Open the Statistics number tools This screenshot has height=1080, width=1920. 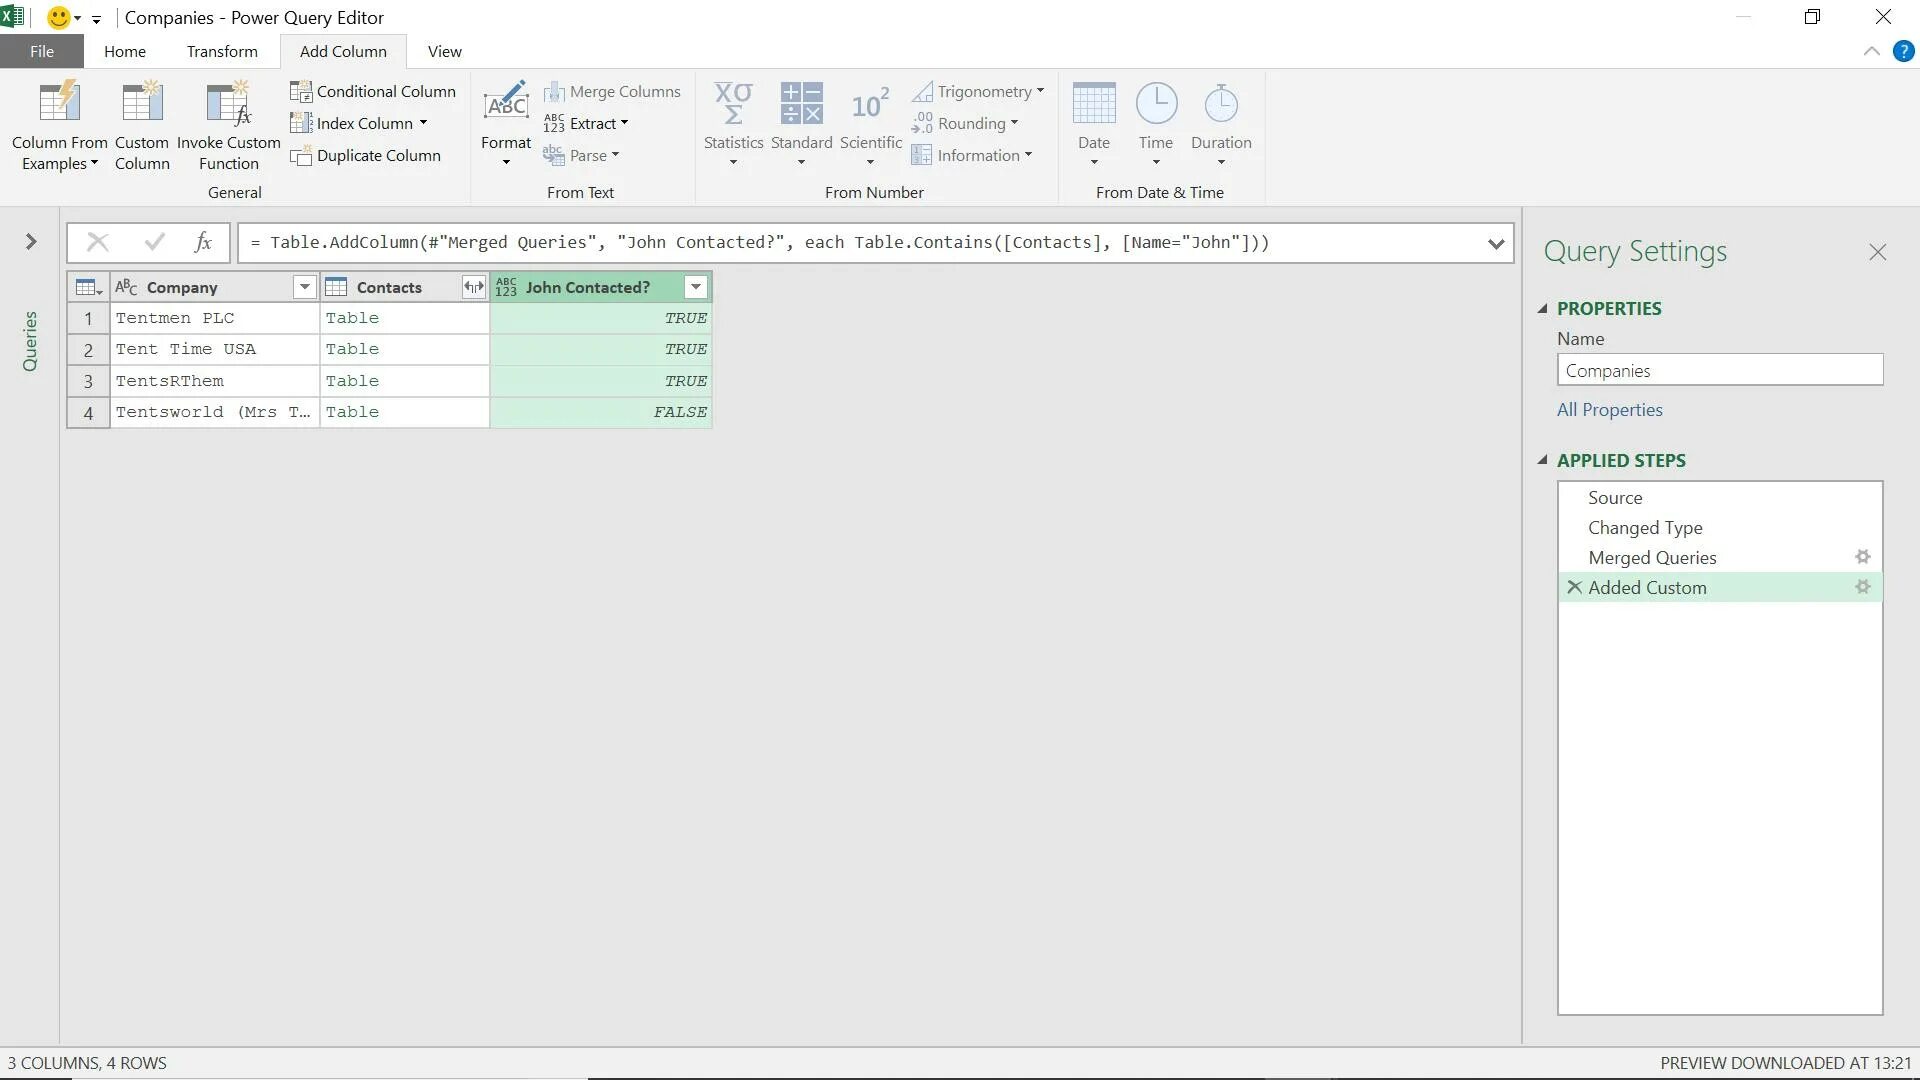[x=733, y=125]
